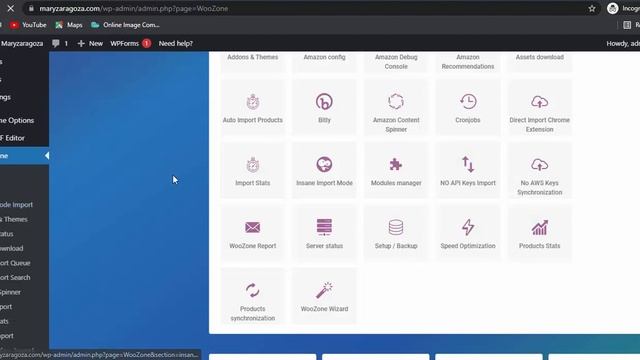
Task: Open the Cronjobs module
Action: (468, 107)
